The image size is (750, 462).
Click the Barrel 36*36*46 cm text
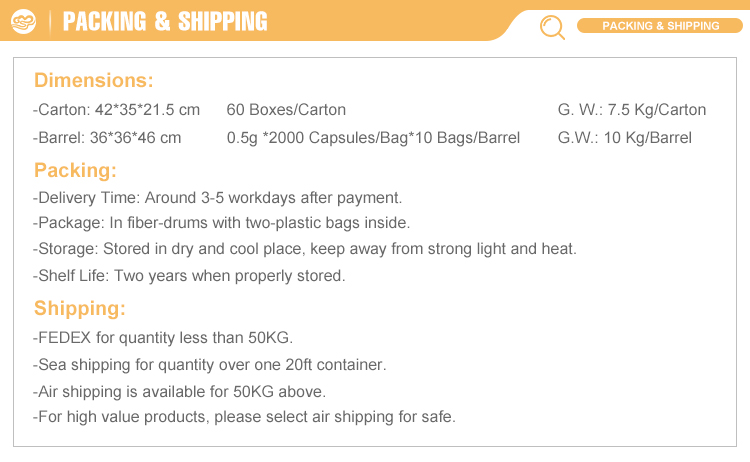click(108, 138)
